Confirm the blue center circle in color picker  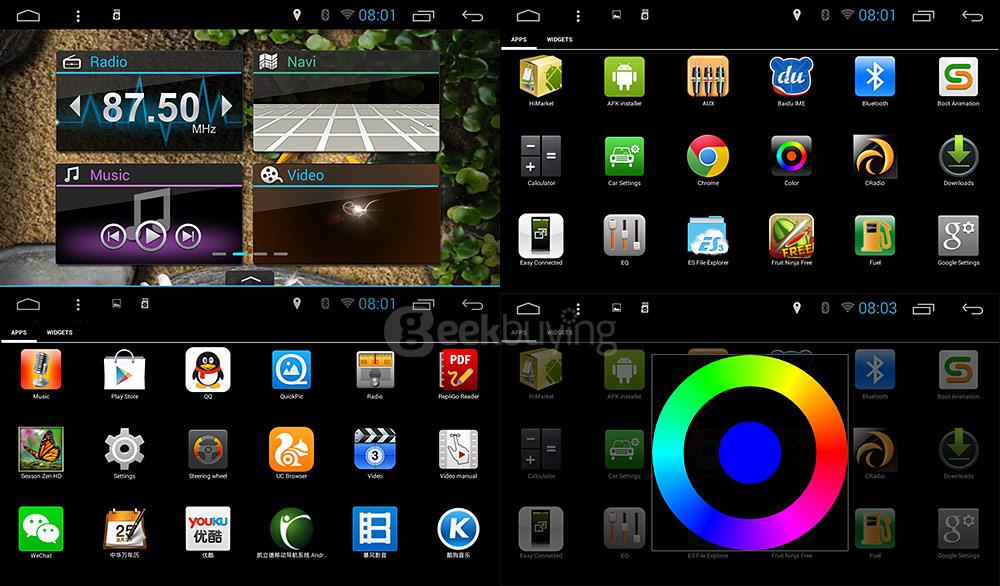point(750,452)
